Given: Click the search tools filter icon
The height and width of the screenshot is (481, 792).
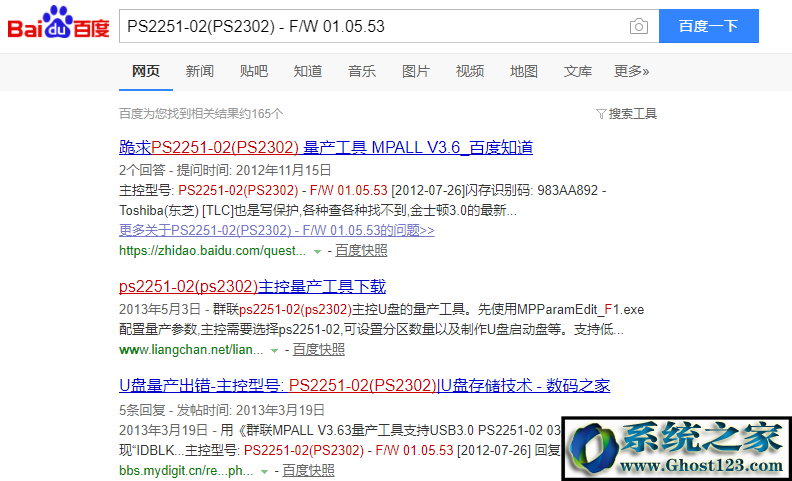Looking at the screenshot, I should tap(601, 114).
